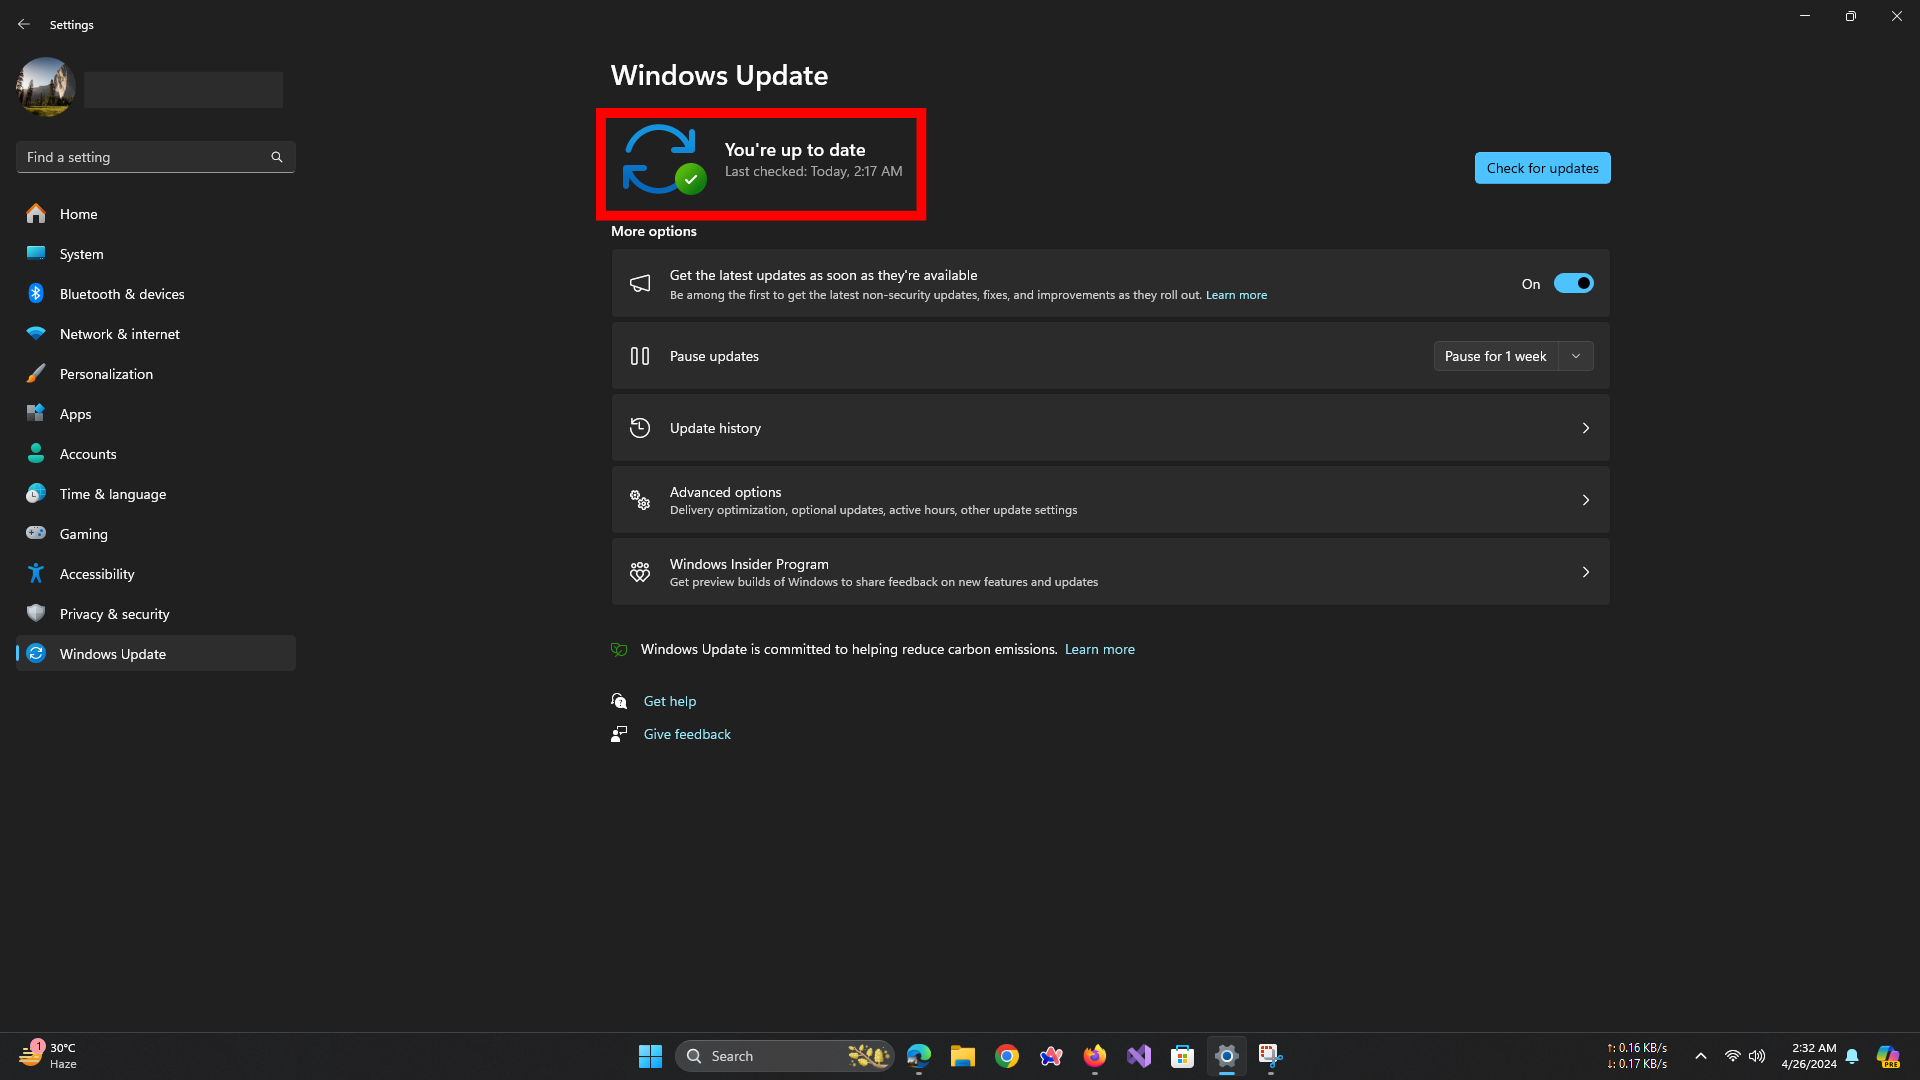Select Network & internet in sidebar
The height and width of the screenshot is (1080, 1920).
click(119, 334)
